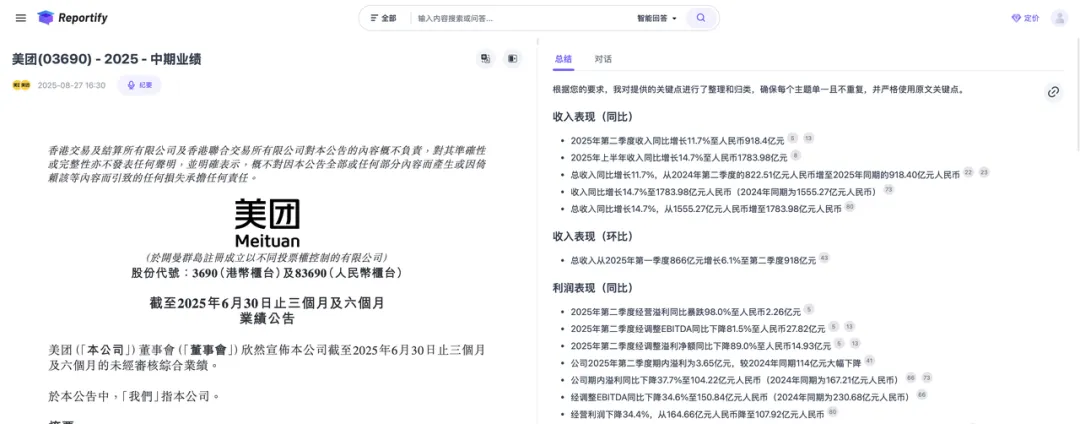Click citation 6 after 上半年收入 line
The image size is (1080, 424).
tap(795, 155)
